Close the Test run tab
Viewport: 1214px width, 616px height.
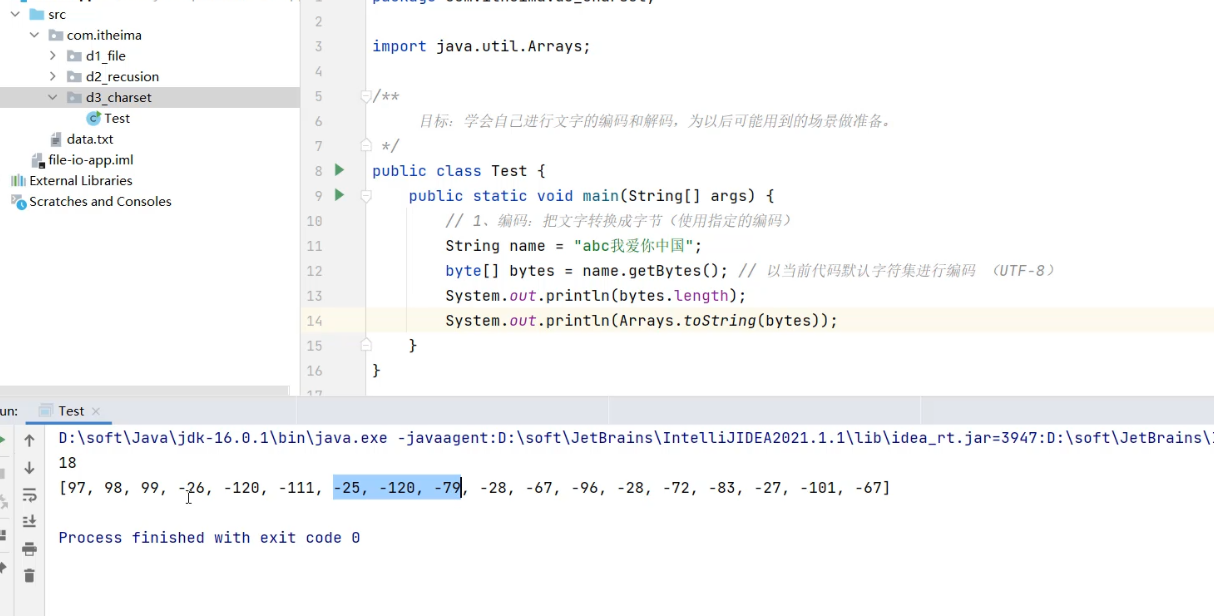click(95, 411)
